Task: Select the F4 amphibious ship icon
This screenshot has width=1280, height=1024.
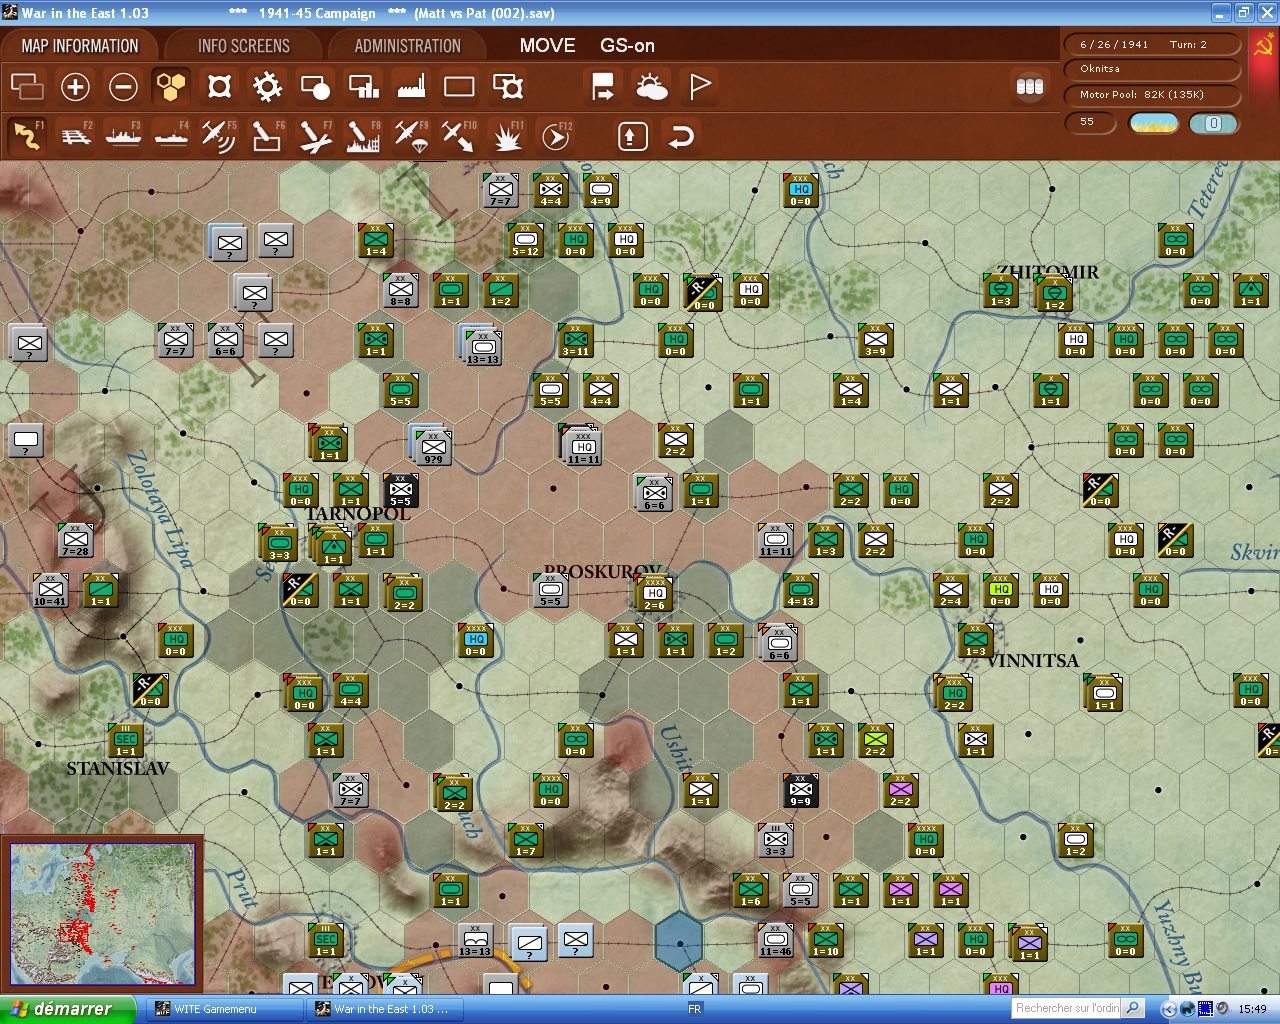Action: point(171,136)
